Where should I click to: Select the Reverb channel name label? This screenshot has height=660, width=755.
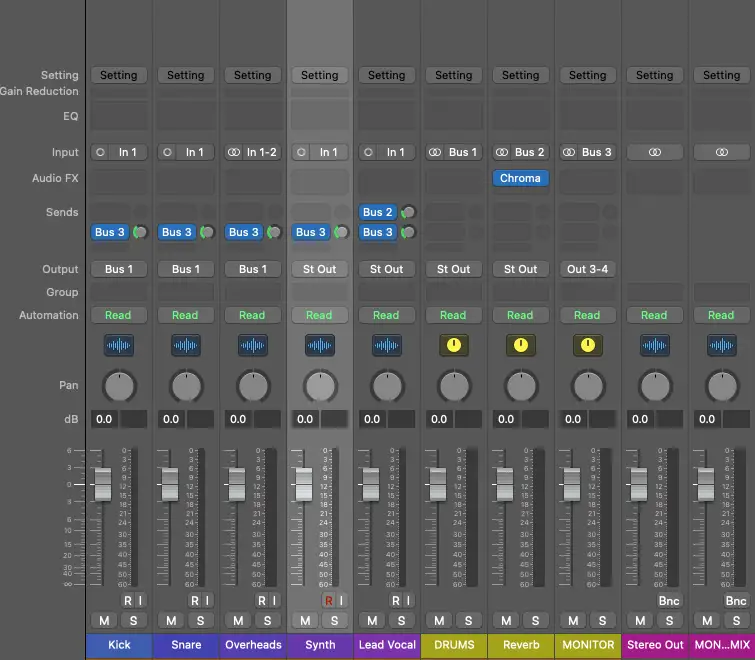520,645
